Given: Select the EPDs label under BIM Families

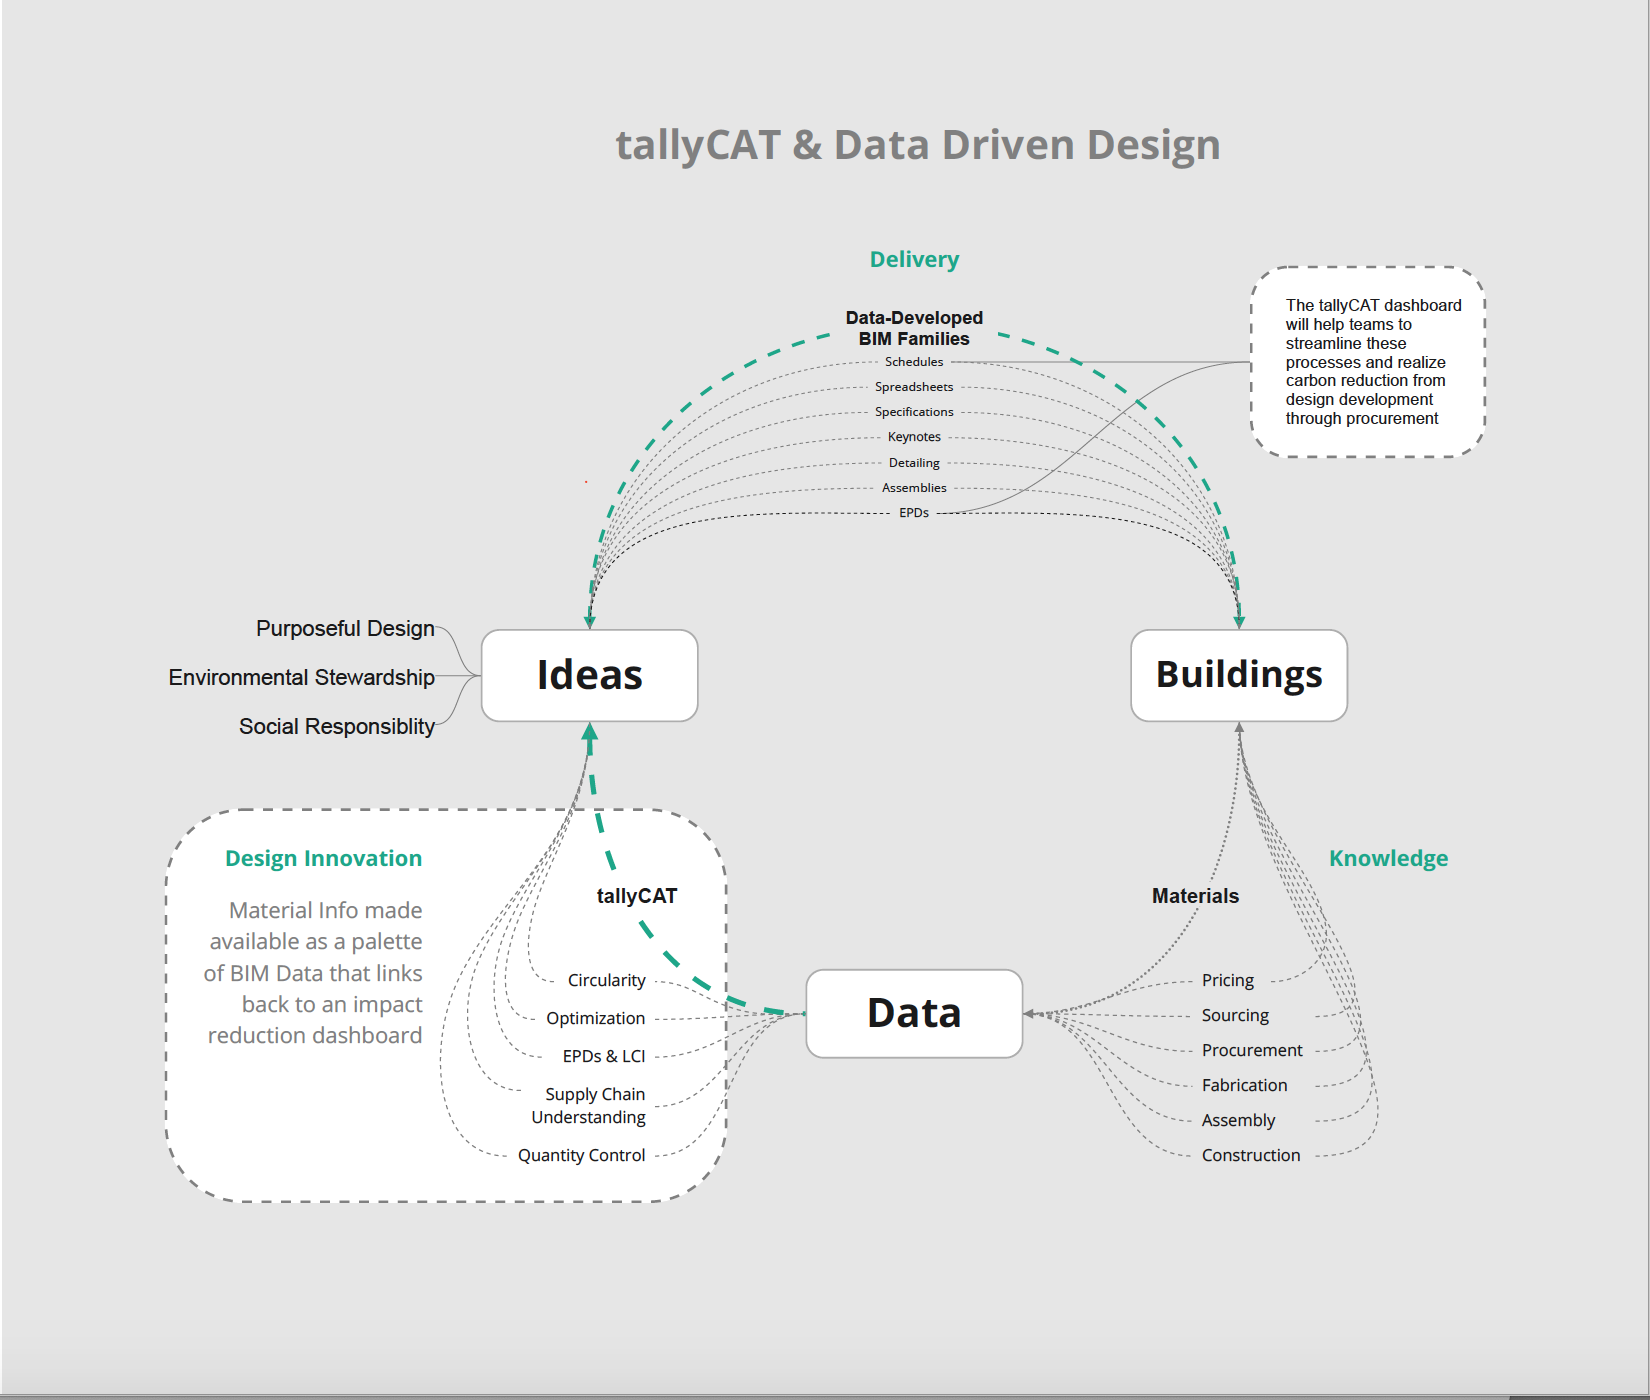Looking at the screenshot, I should pos(914,513).
